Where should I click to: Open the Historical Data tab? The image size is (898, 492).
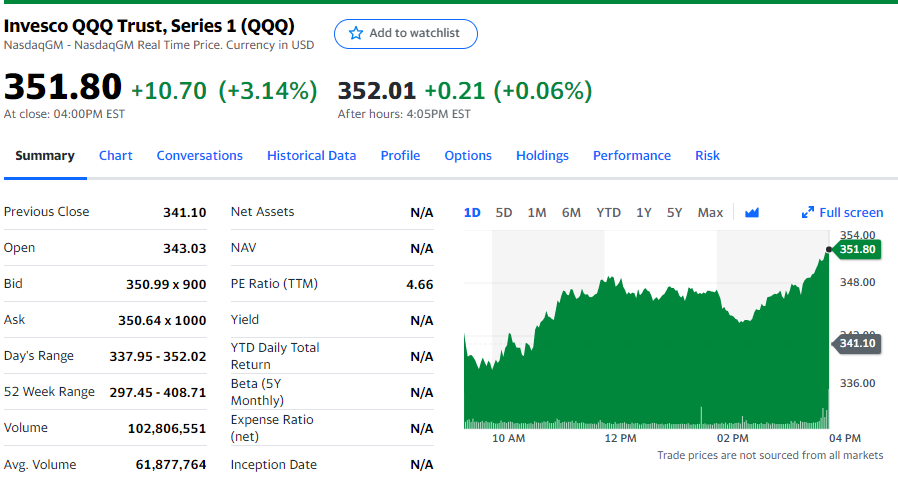click(x=311, y=155)
